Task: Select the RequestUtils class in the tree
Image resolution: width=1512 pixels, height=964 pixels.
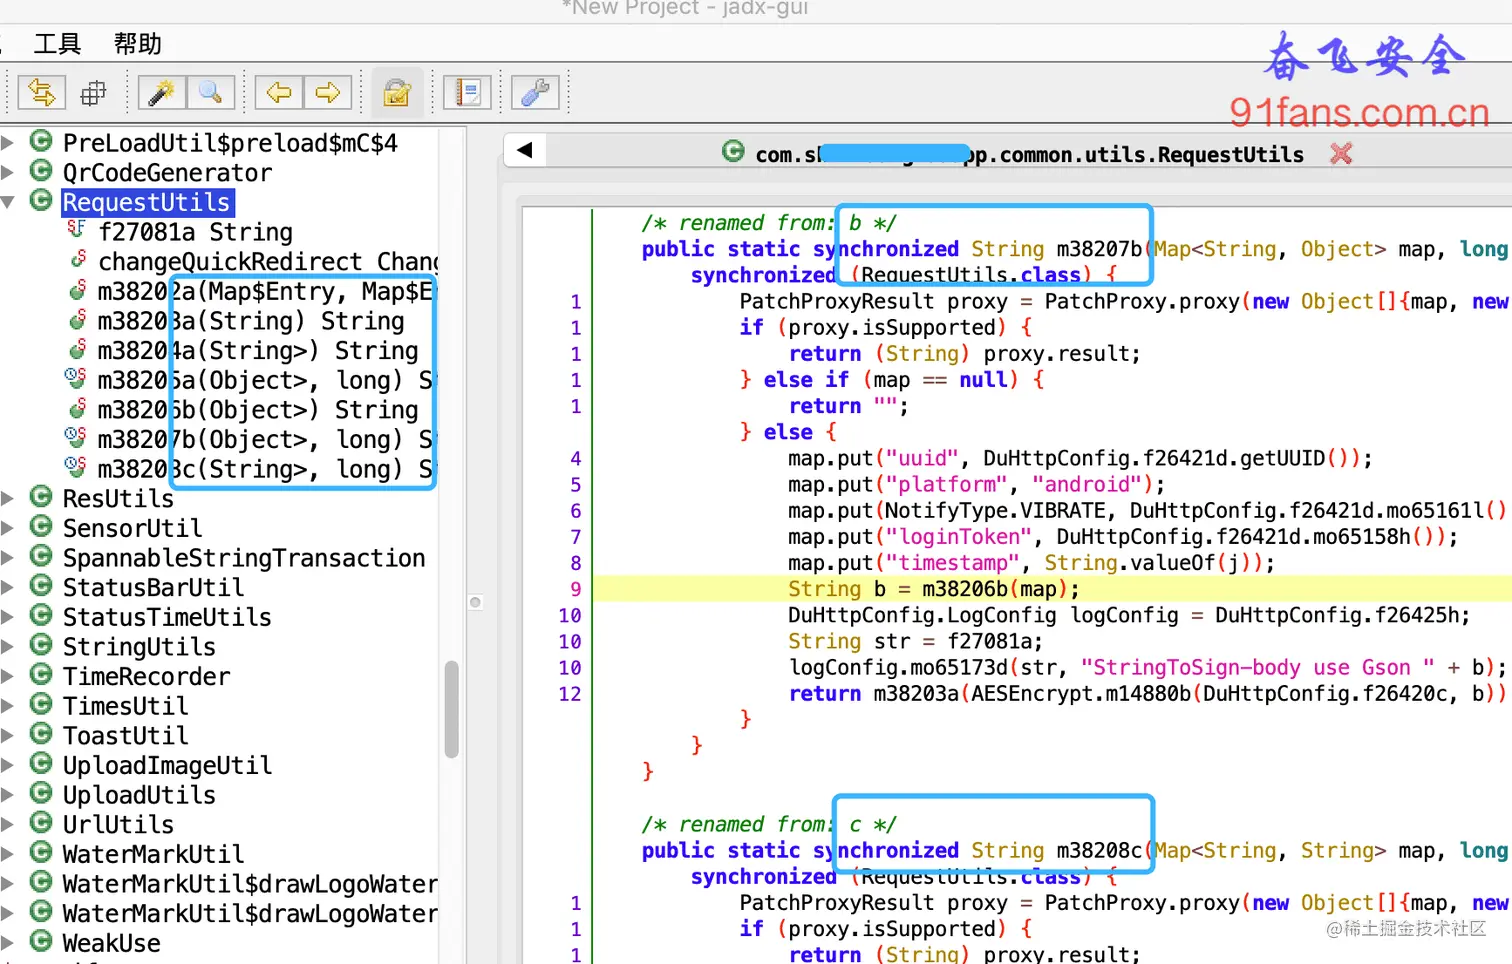Action: tap(147, 202)
